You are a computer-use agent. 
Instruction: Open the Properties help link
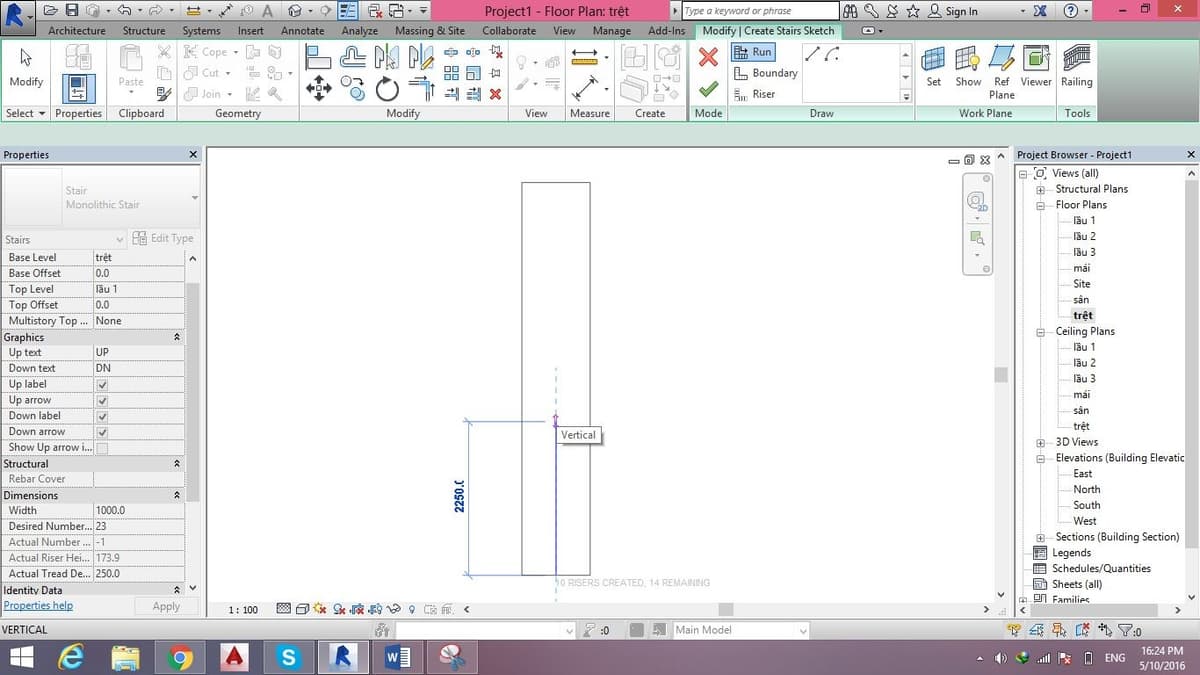click(38, 606)
